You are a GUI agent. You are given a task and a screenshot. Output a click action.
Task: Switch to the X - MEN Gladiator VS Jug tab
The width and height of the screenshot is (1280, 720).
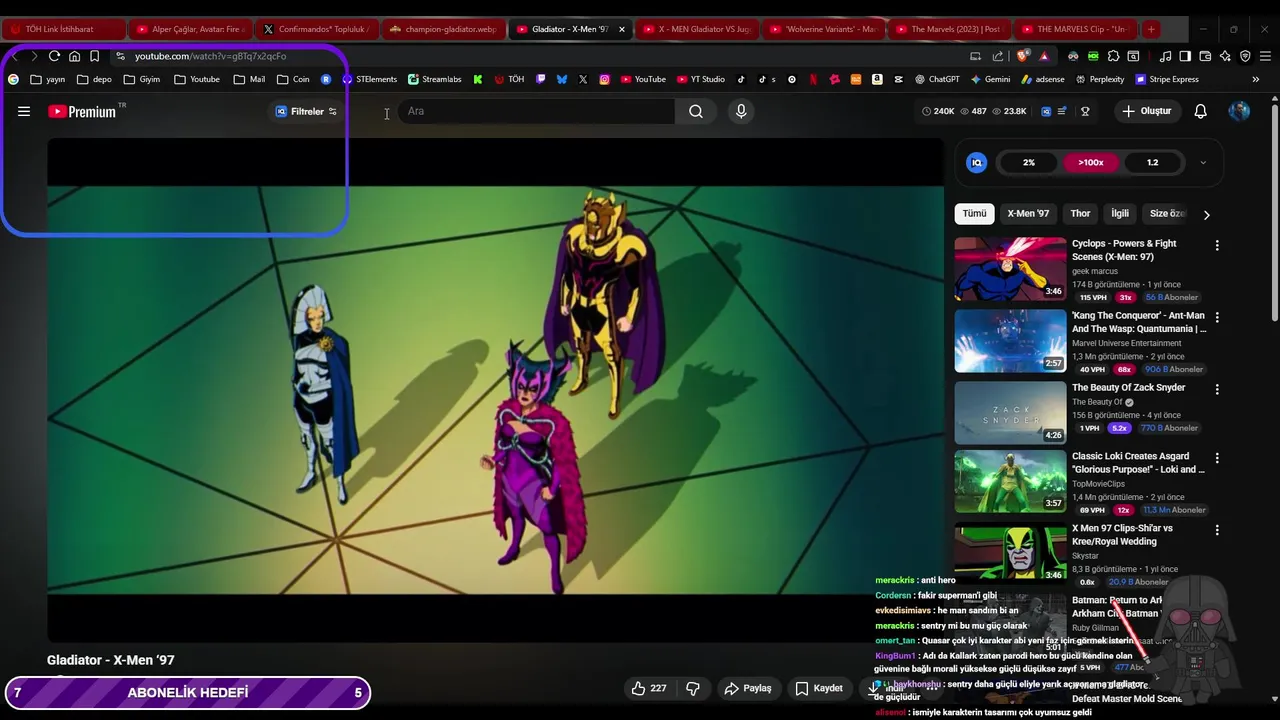tap(697, 29)
